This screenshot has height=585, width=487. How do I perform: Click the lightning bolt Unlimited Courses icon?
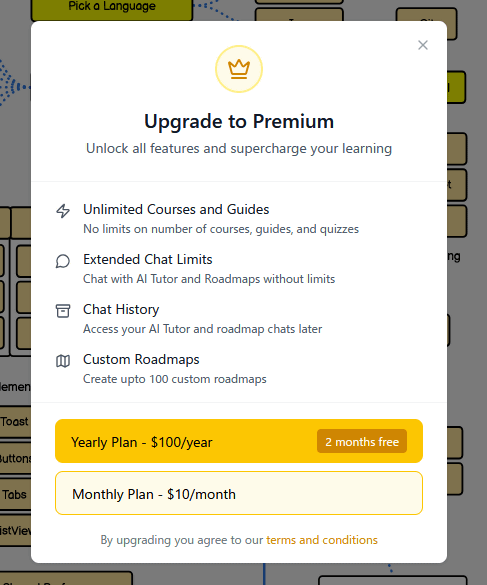pos(63,211)
